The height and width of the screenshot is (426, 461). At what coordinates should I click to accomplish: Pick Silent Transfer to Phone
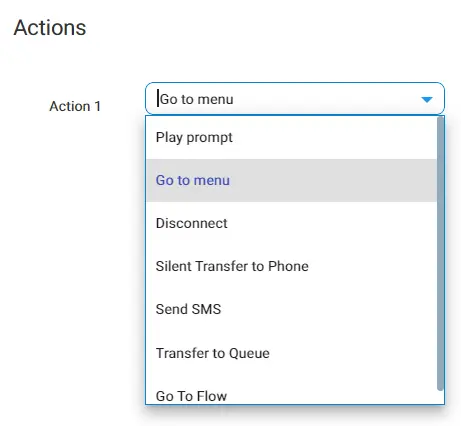(x=291, y=266)
